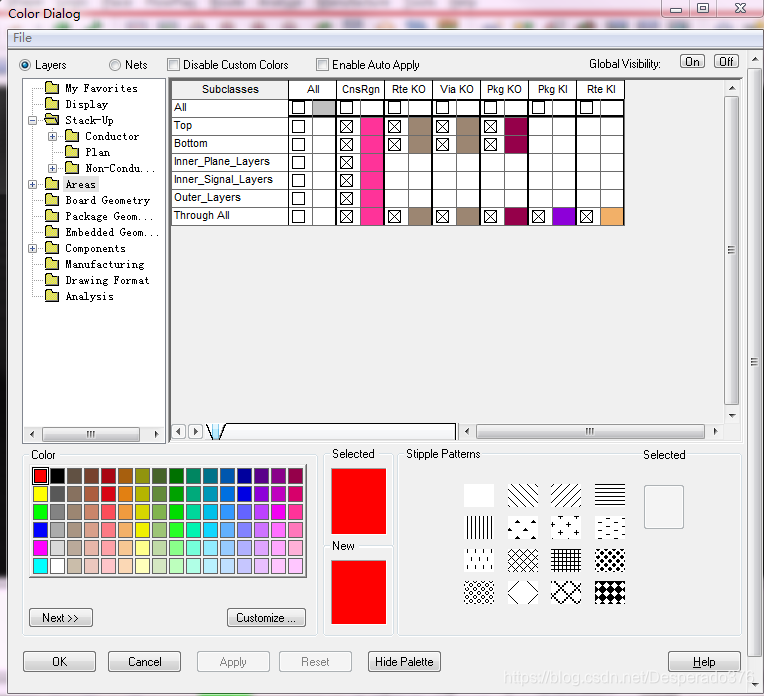The width and height of the screenshot is (764, 696).
Task: Choose the square grid stipple pattern
Action: click(566, 560)
